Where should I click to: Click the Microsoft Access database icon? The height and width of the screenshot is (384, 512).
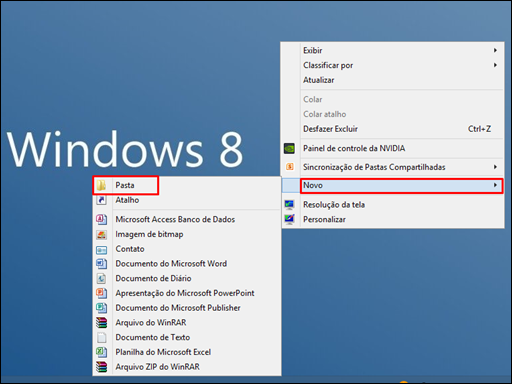[x=101, y=219]
